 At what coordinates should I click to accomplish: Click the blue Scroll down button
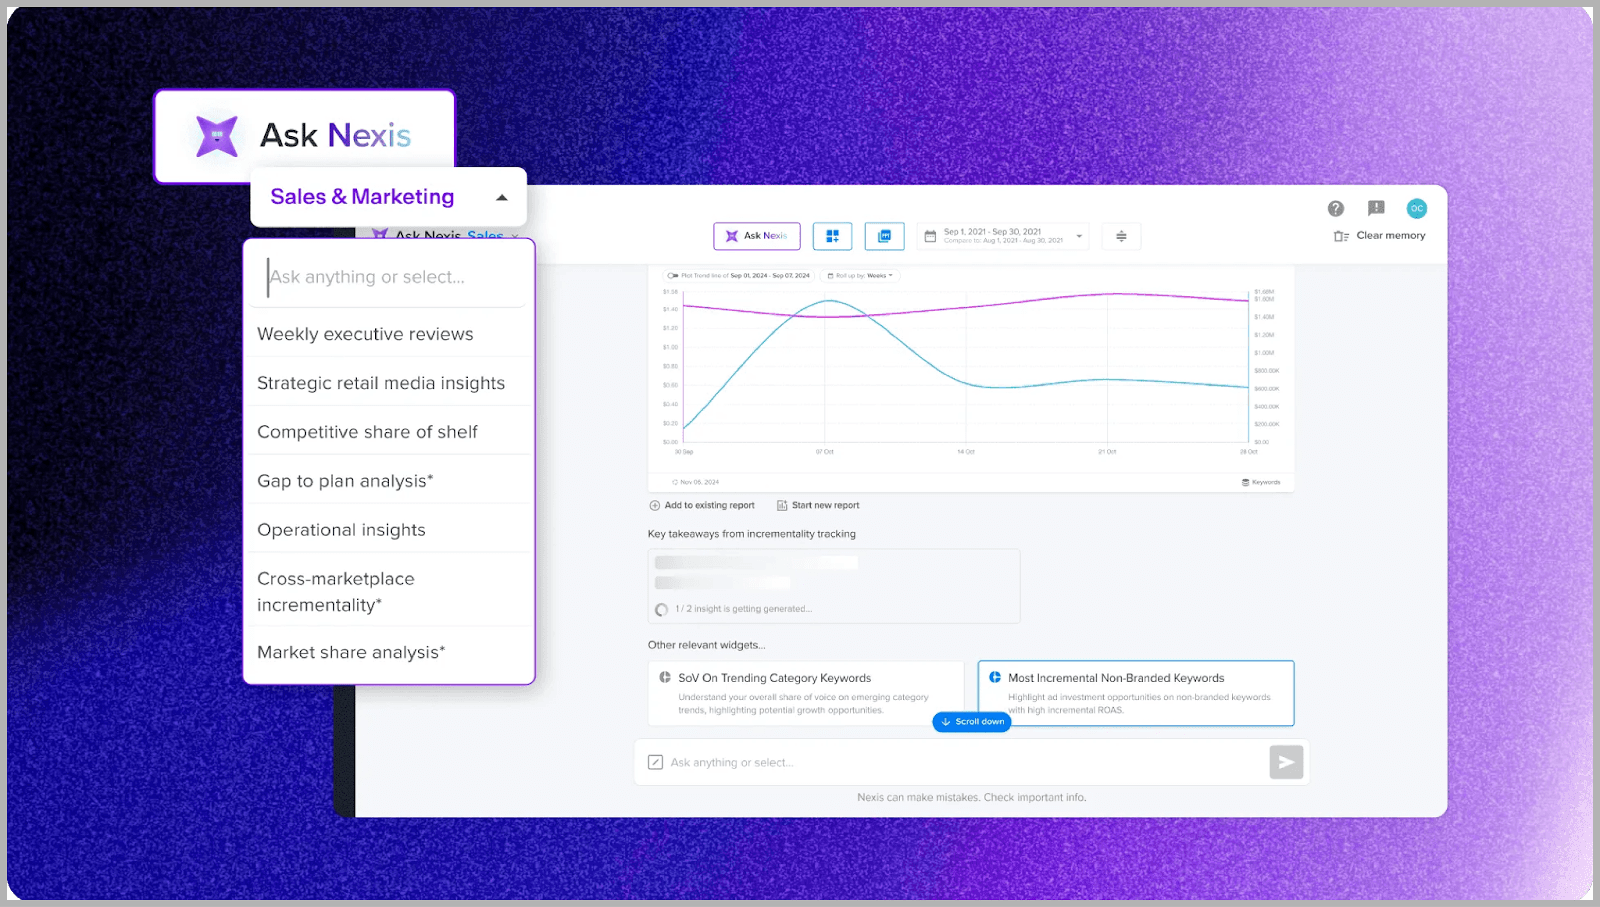(x=971, y=722)
